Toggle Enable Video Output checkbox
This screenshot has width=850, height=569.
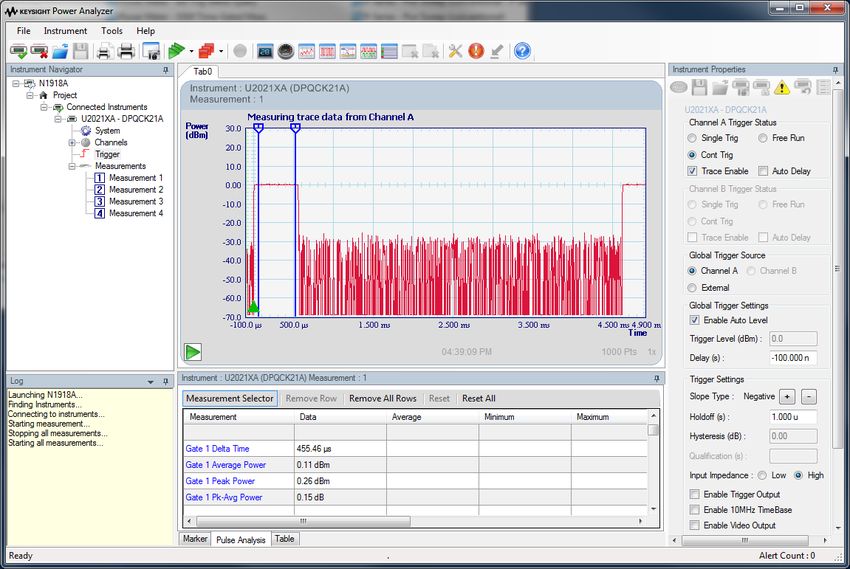(694, 525)
